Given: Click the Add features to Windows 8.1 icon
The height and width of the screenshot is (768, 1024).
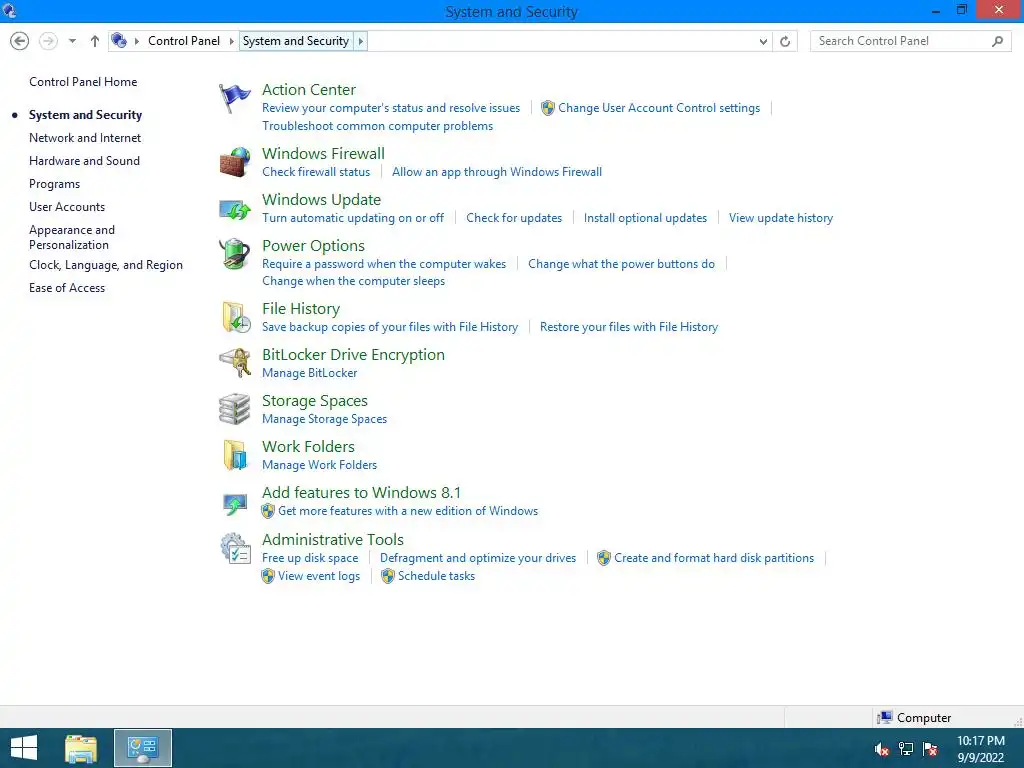Looking at the screenshot, I should [x=234, y=504].
